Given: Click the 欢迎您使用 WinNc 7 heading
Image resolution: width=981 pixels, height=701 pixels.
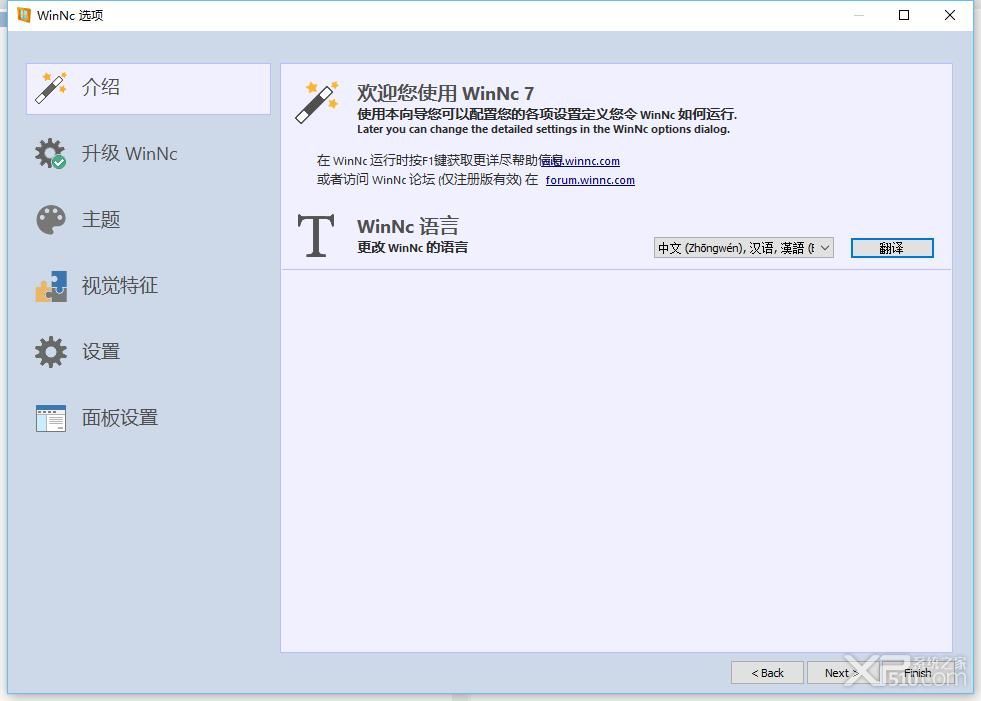Looking at the screenshot, I should click(445, 93).
